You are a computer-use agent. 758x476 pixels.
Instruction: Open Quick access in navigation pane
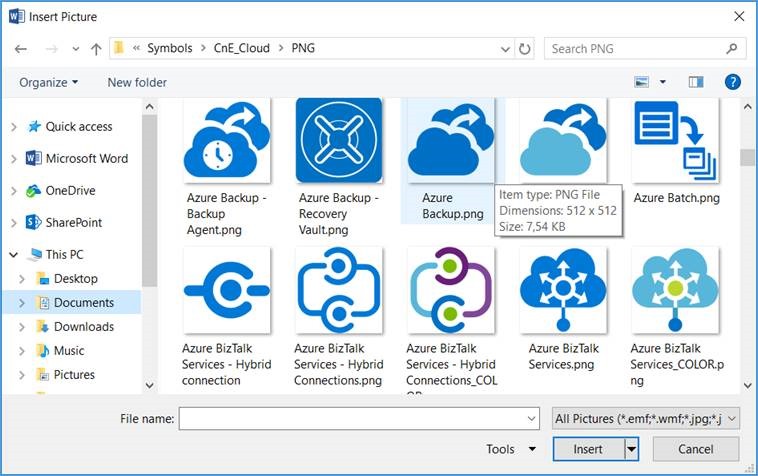click(x=79, y=127)
